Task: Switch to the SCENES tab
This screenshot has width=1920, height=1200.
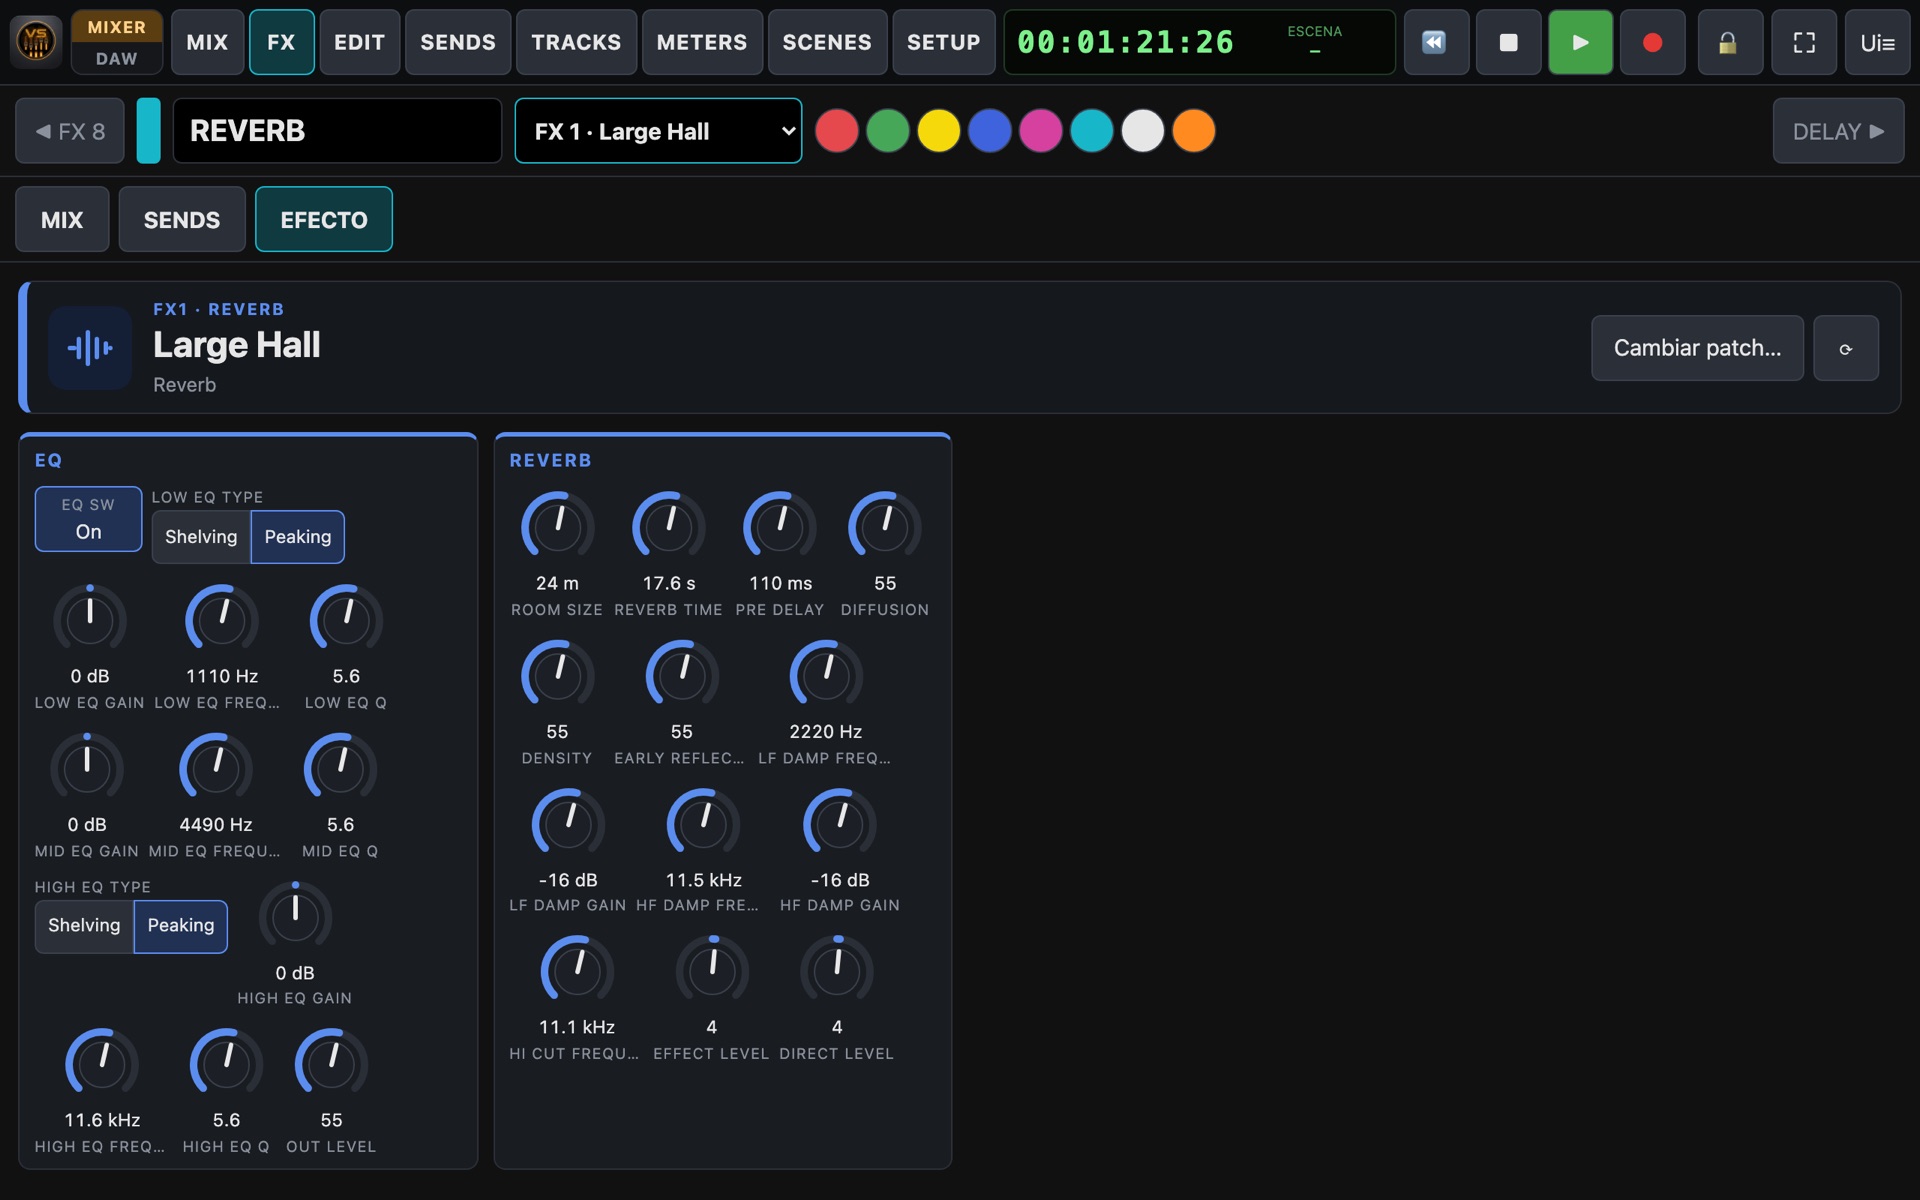Action: tap(826, 42)
